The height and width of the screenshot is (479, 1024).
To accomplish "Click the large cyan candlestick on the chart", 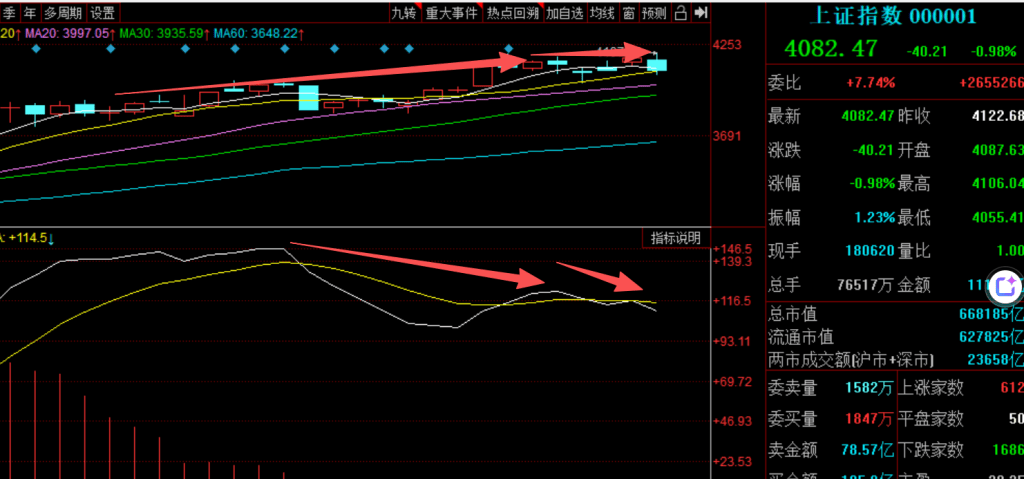I will pyautogui.click(x=309, y=97).
